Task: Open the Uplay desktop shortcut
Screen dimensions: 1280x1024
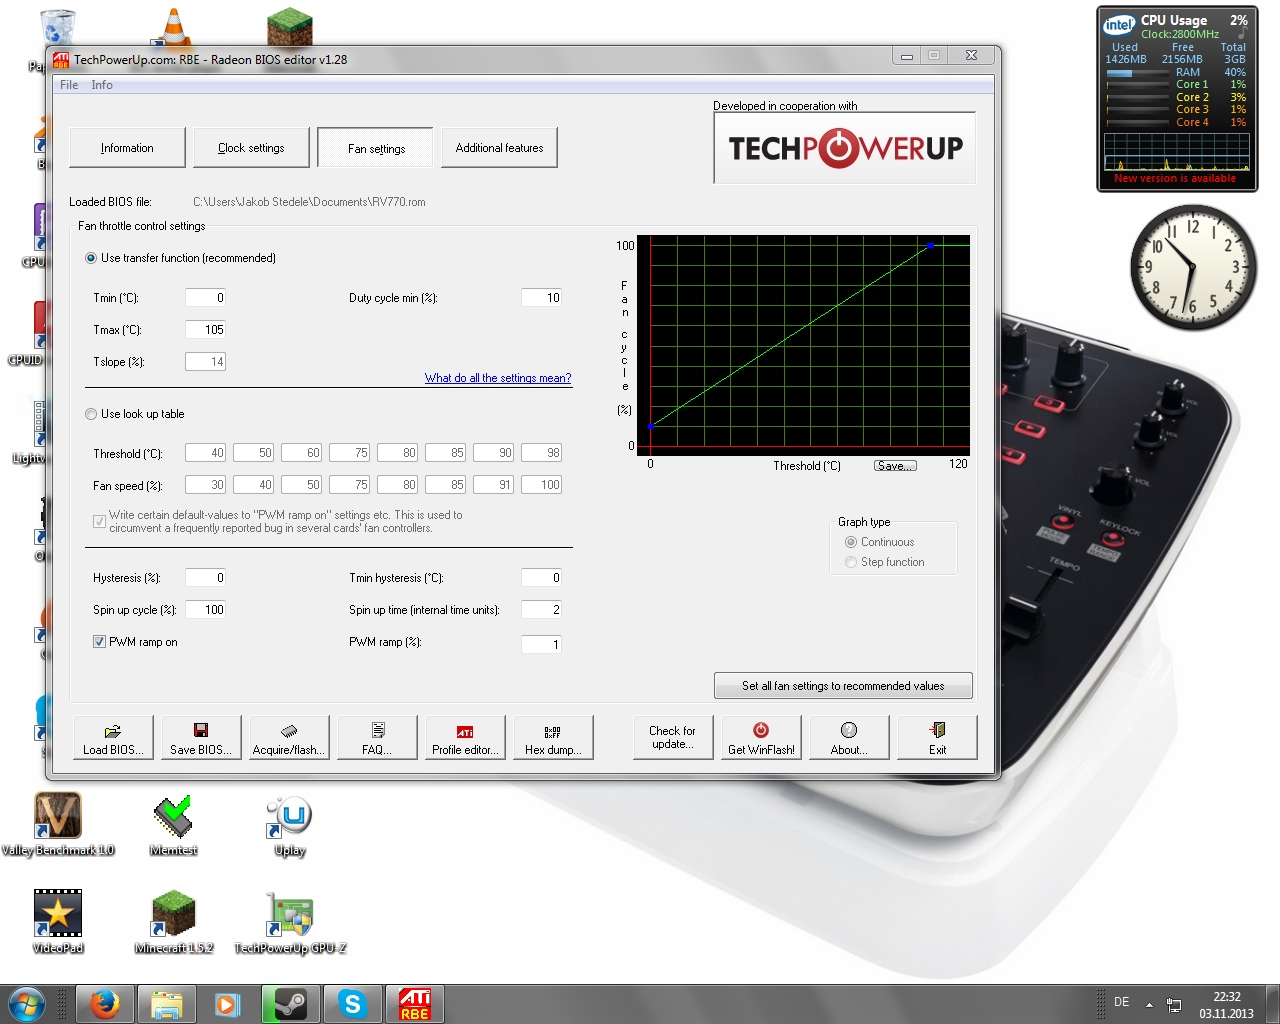Action: 290,824
